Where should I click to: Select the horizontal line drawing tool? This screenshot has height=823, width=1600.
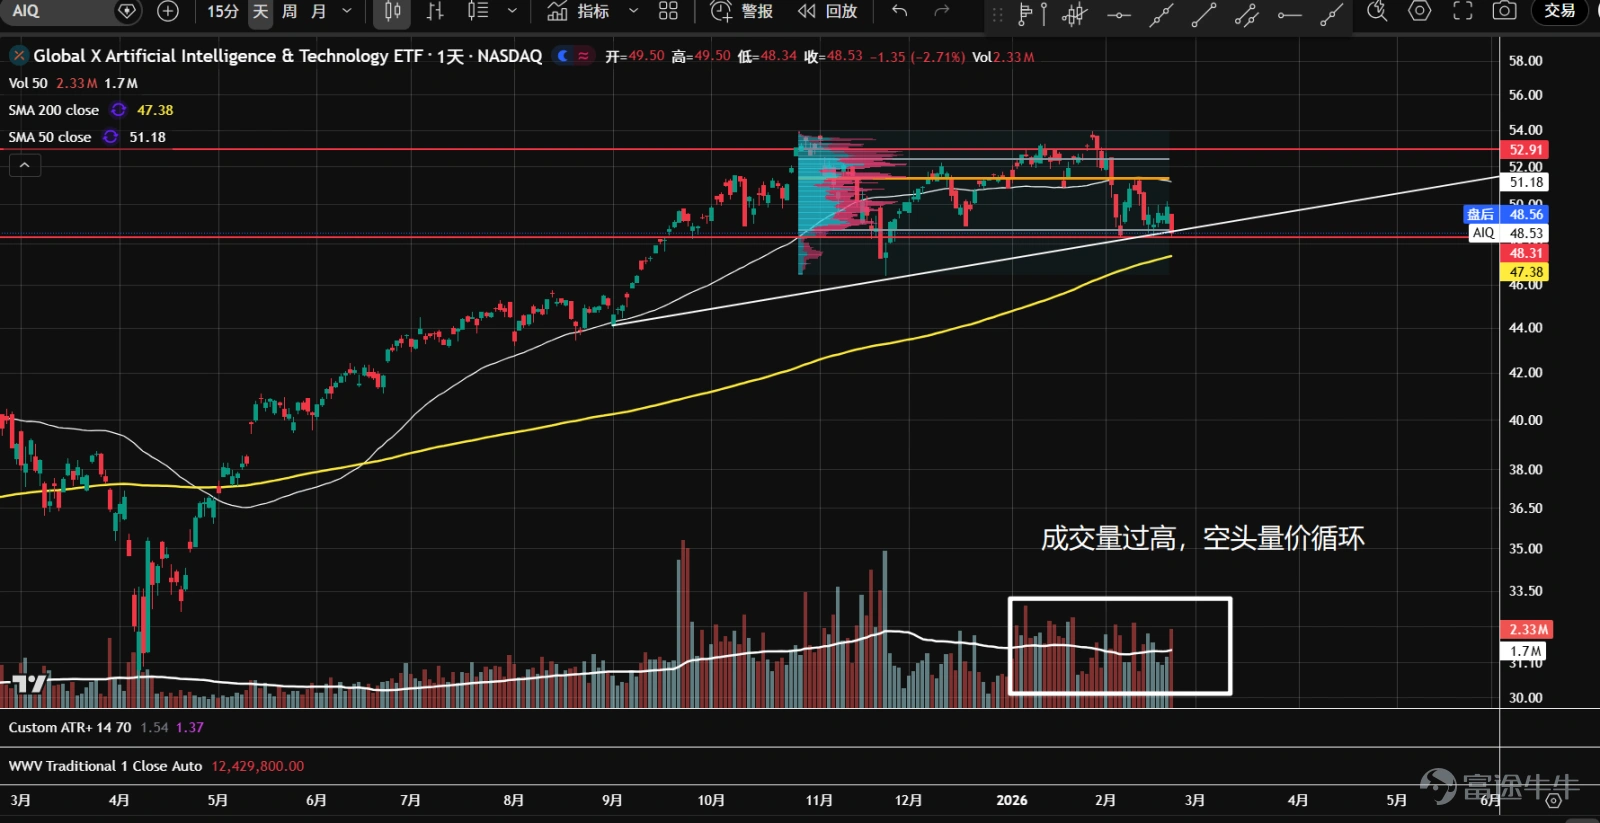(1119, 13)
